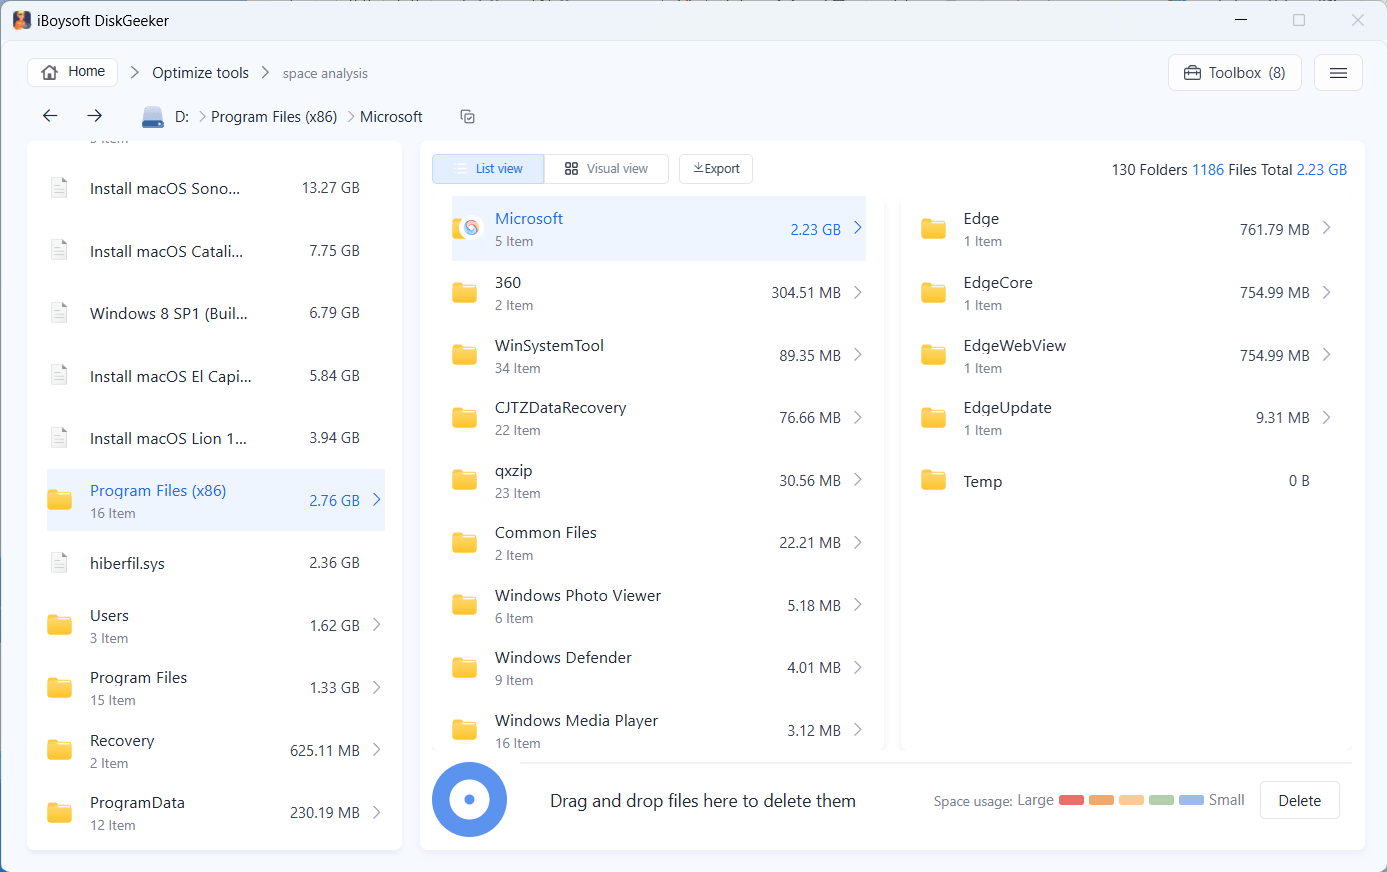The width and height of the screenshot is (1387, 872).
Task: Open the hamburger menu button
Action: pyautogui.click(x=1338, y=73)
